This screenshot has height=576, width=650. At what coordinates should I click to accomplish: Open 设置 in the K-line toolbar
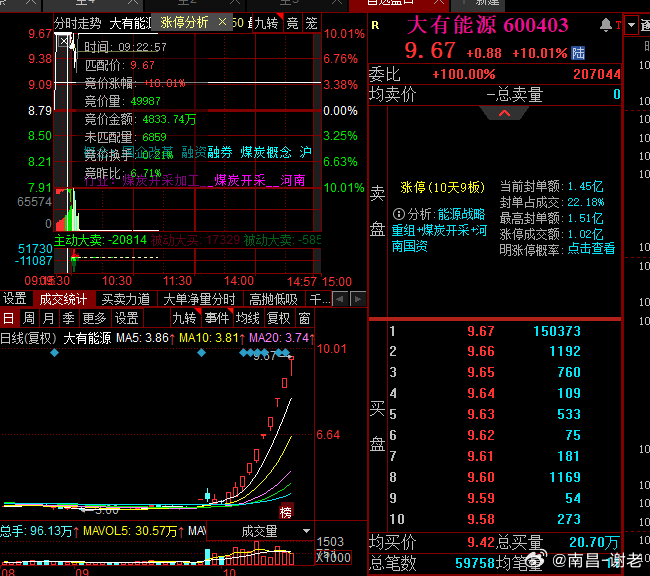(x=126, y=318)
